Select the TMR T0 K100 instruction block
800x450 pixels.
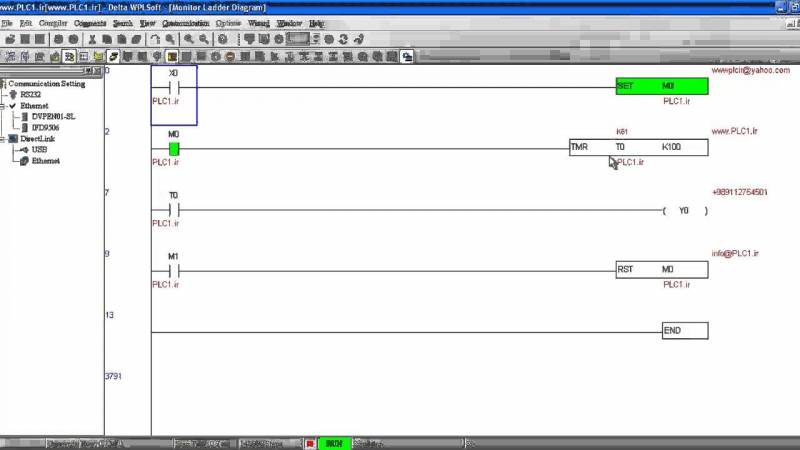point(639,147)
